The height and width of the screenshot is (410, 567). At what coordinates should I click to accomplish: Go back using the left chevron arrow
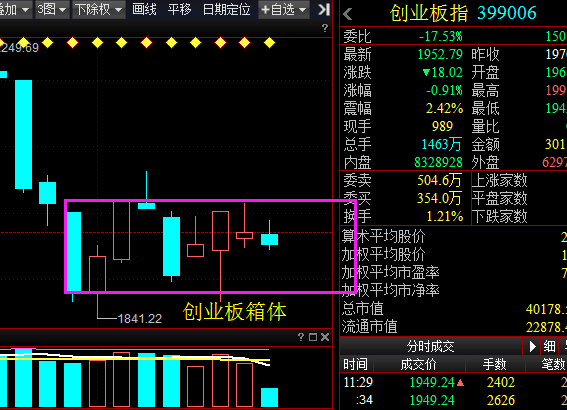coord(348,14)
